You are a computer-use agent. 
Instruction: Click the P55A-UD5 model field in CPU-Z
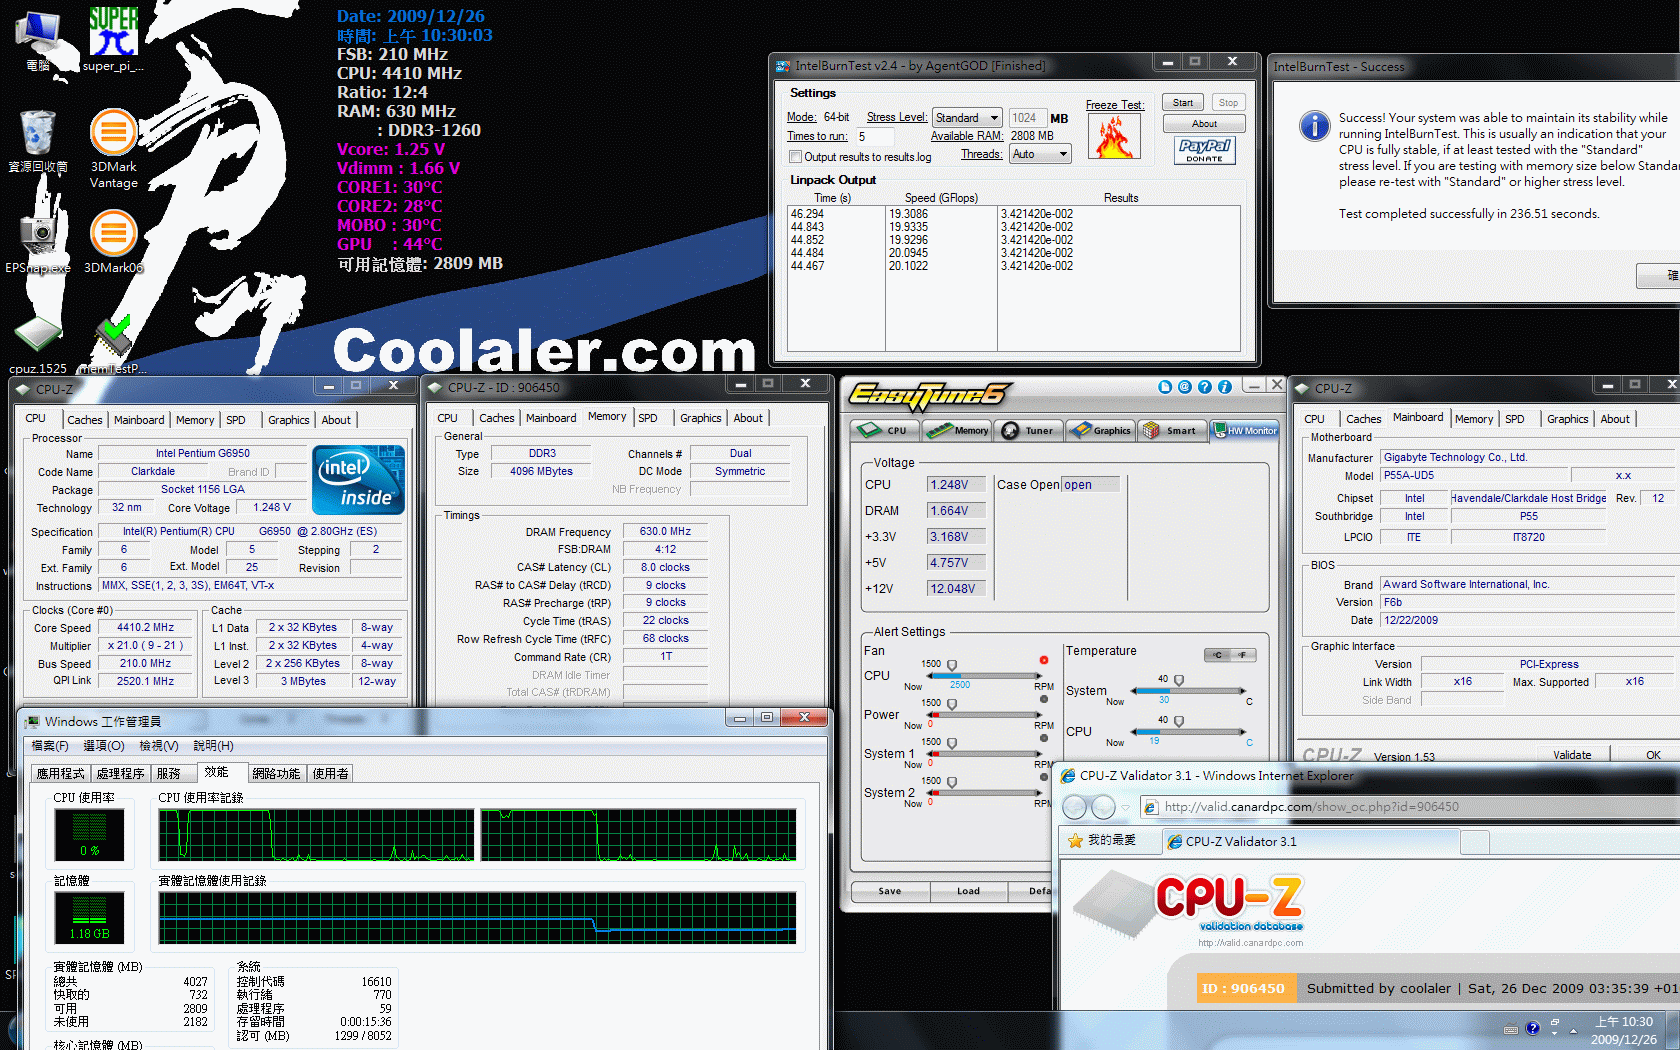[1472, 476]
